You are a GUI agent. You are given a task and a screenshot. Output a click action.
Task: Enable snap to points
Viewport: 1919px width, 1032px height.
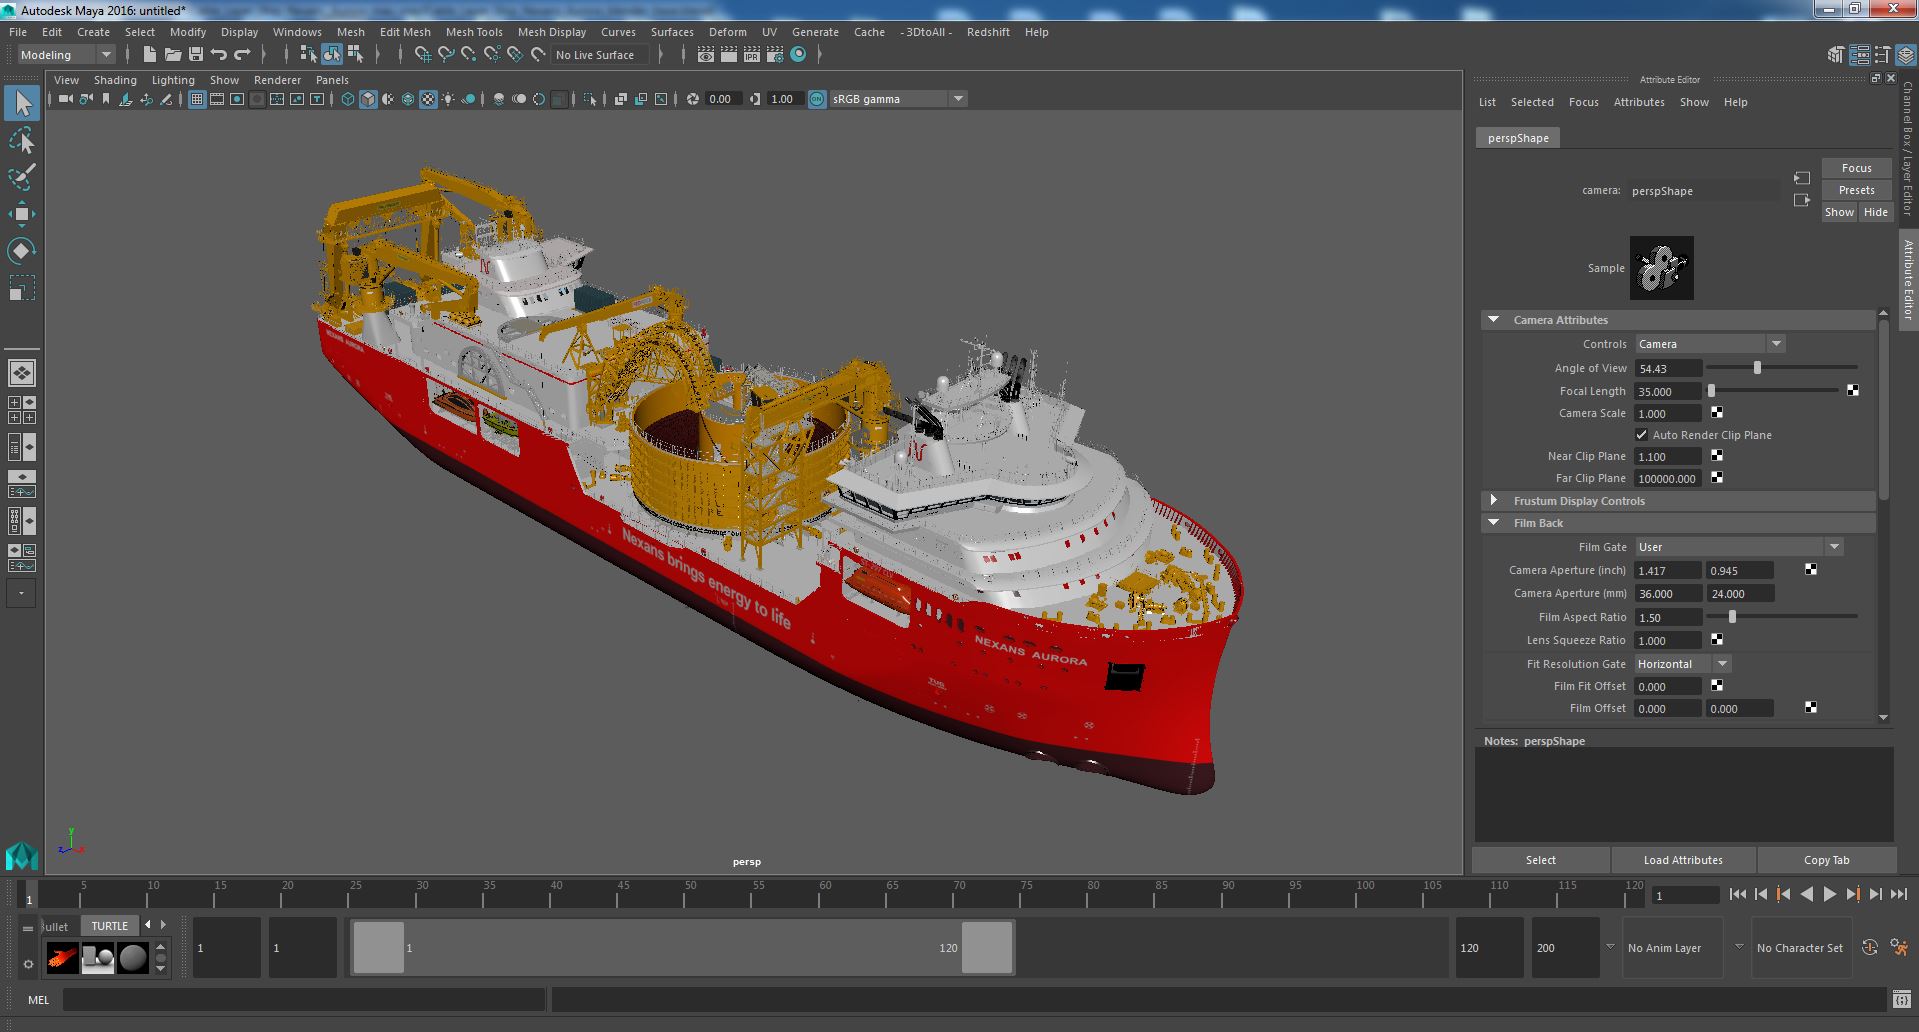tap(469, 55)
